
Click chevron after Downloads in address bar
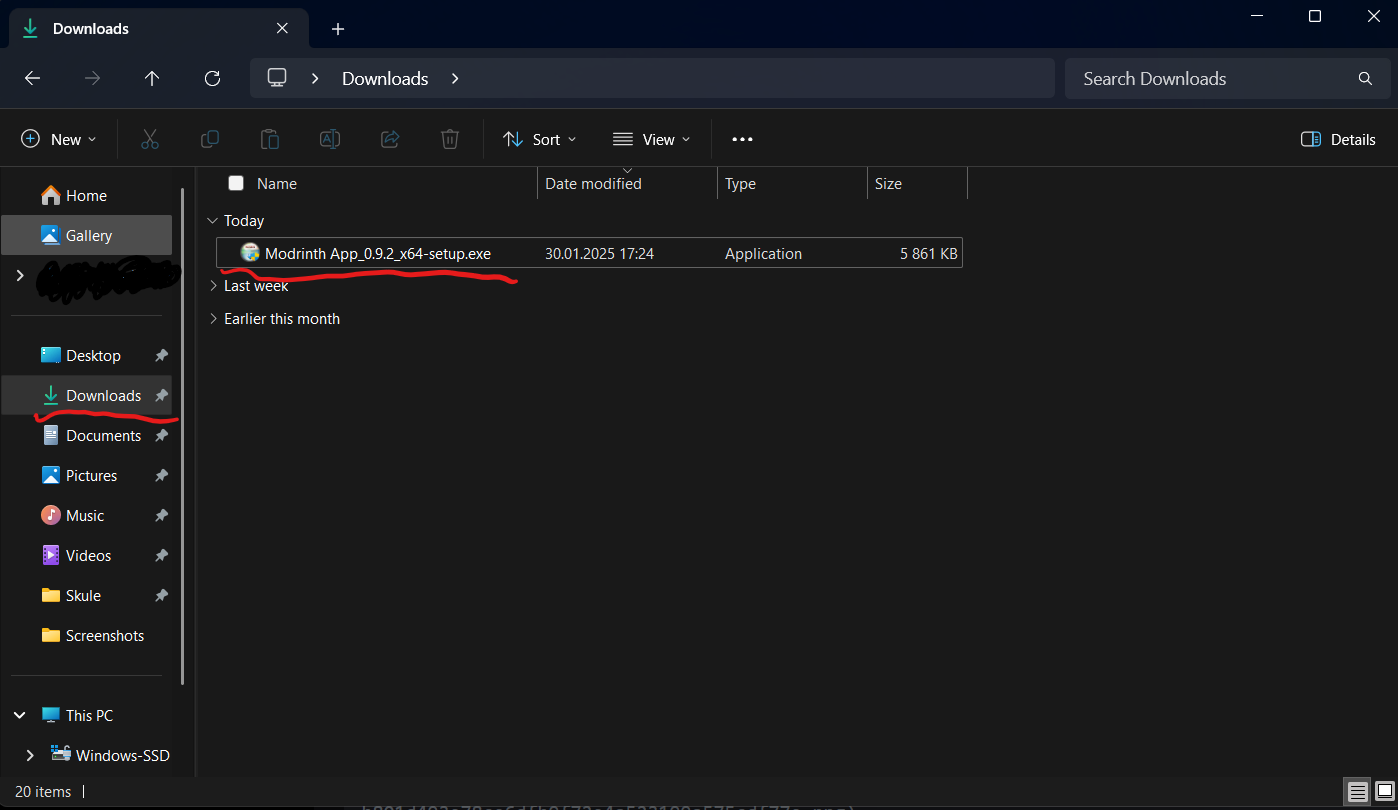[x=455, y=78]
